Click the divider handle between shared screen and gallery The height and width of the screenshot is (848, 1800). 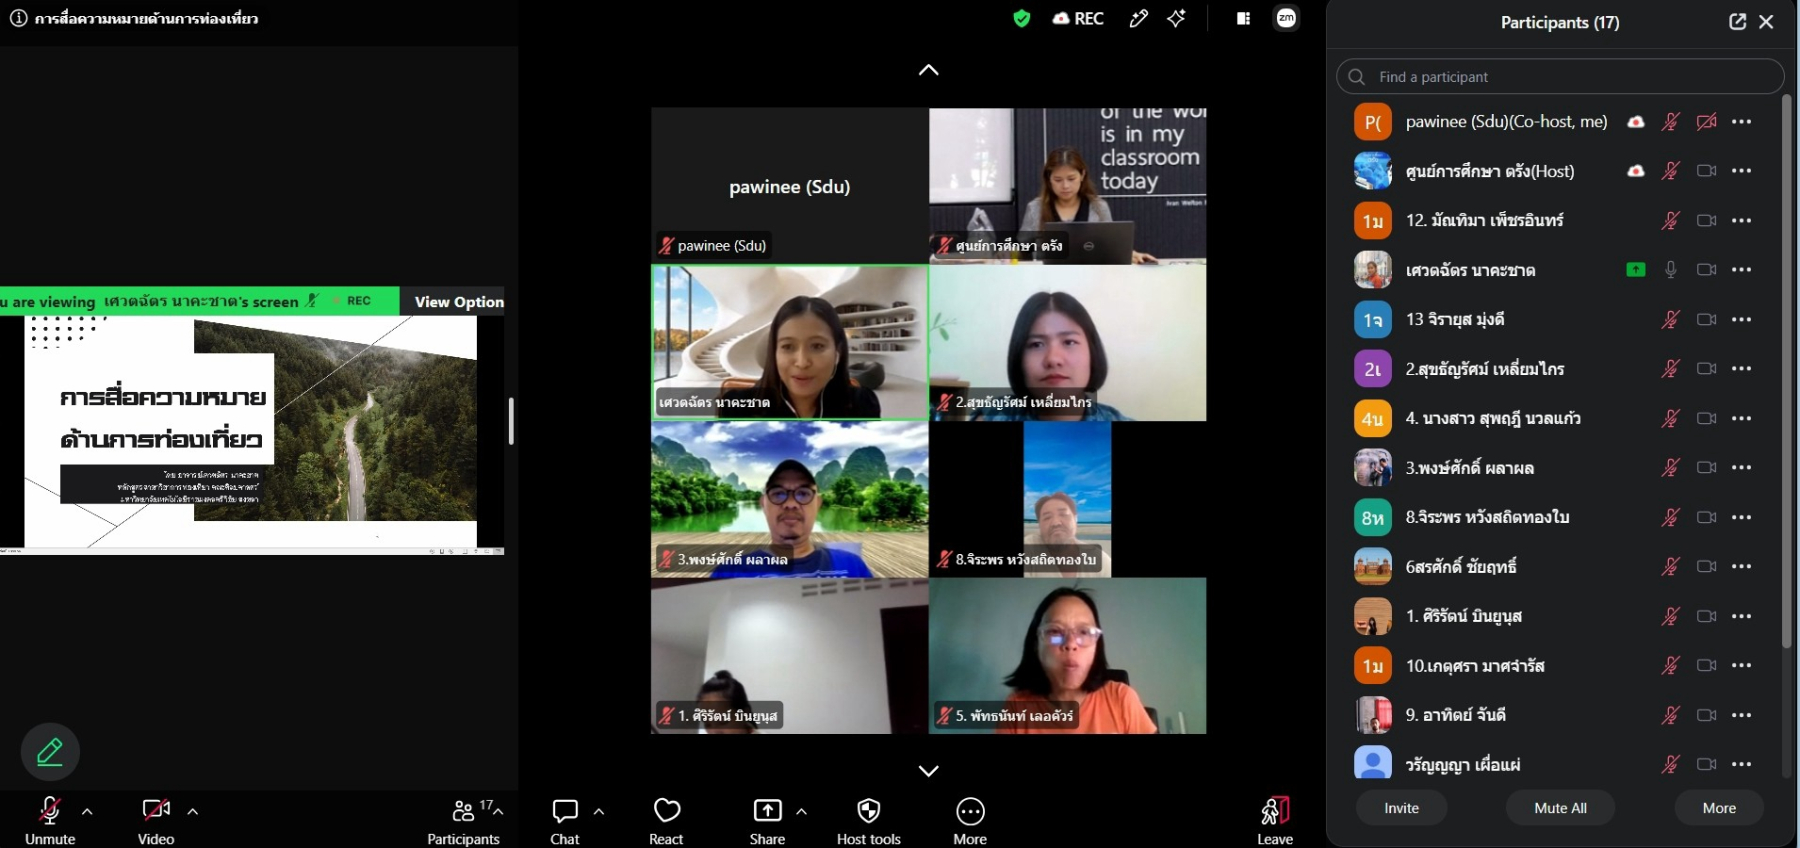coord(511,421)
